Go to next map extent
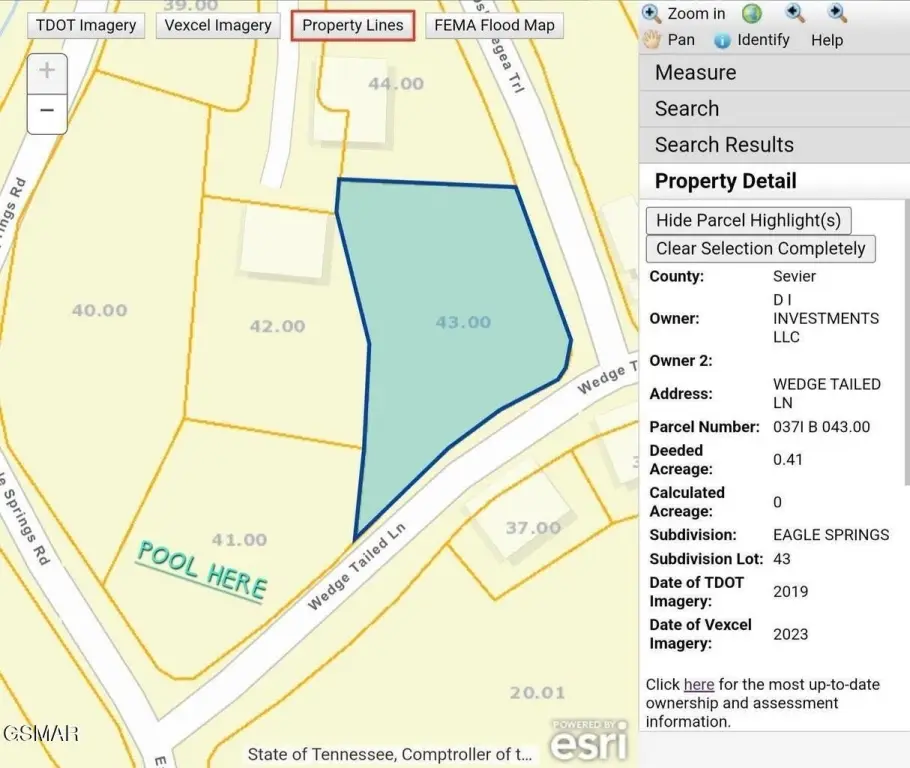Screen dimensions: 910x768 point(838,13)
